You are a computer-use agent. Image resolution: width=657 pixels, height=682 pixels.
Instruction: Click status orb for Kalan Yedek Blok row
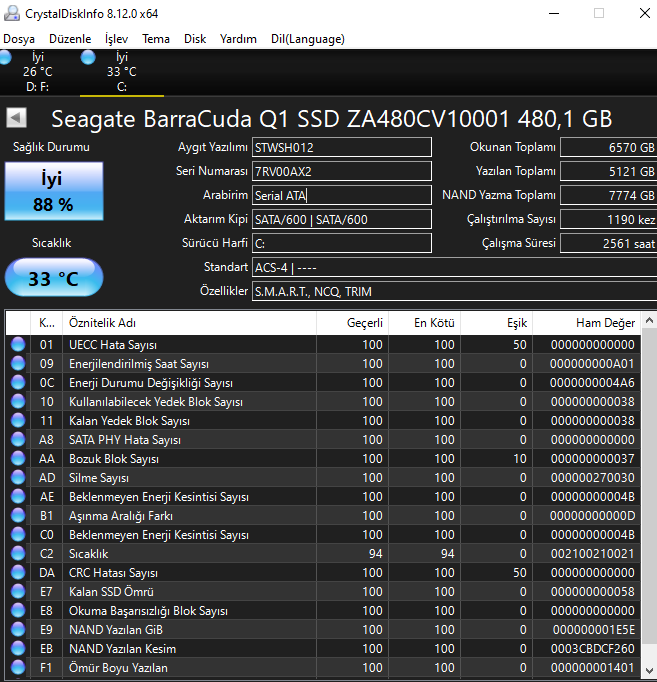[18, 421]
